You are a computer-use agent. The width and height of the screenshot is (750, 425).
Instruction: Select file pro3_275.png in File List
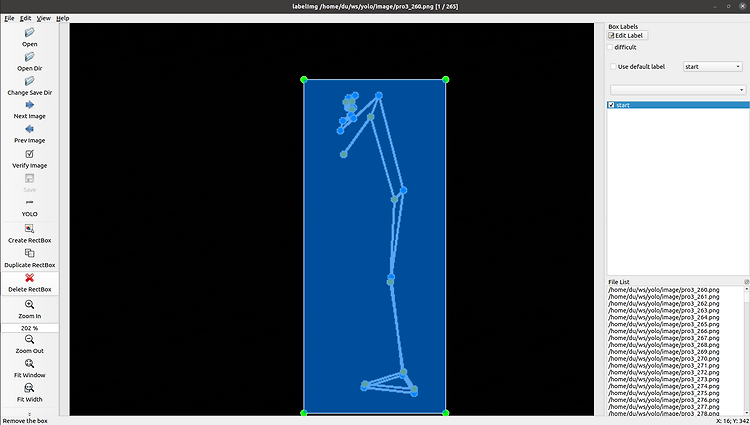coord(663,393)
